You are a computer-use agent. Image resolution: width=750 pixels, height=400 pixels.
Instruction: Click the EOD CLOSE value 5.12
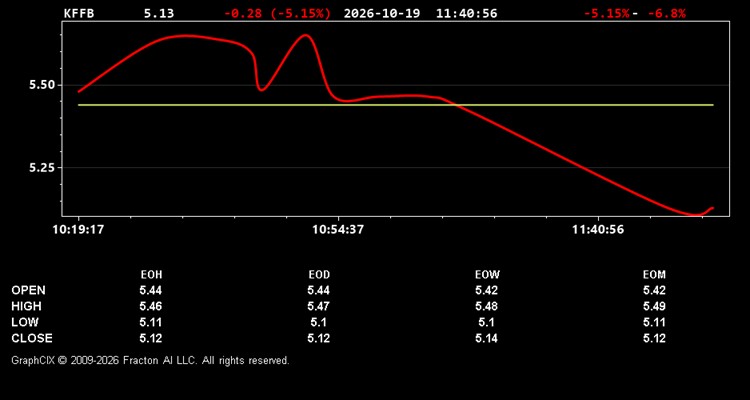pyautogui.click(x=319, y=338)
